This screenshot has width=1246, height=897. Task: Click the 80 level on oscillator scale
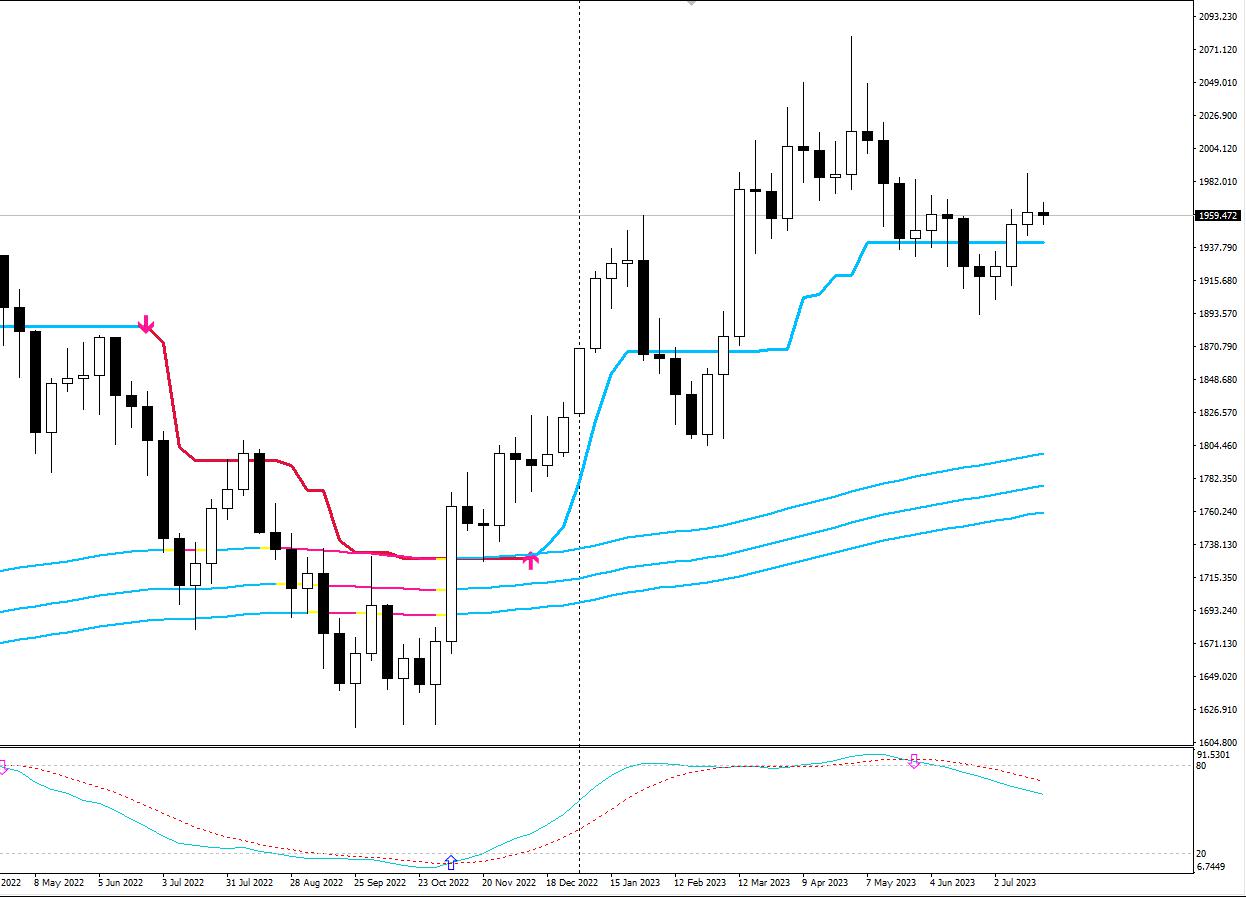tap(1201, 766)
